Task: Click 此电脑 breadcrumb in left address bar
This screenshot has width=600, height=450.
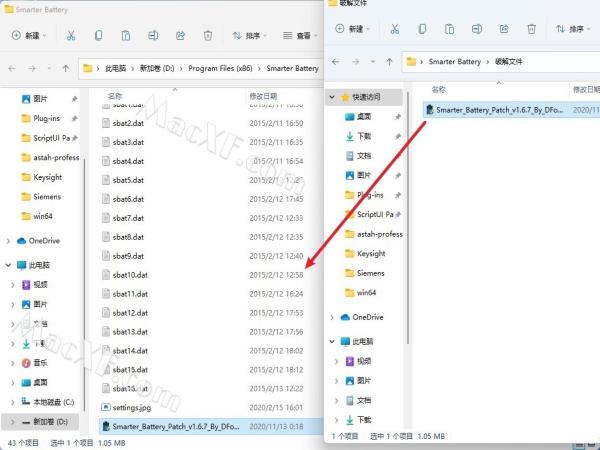Action: (116, 68)
